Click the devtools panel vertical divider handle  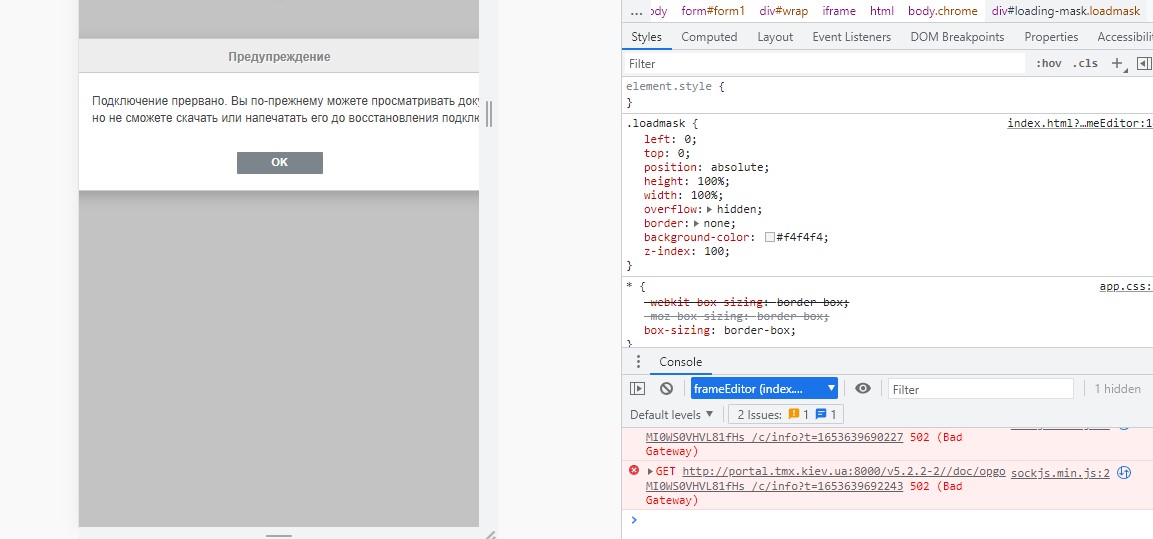(489, 114)
